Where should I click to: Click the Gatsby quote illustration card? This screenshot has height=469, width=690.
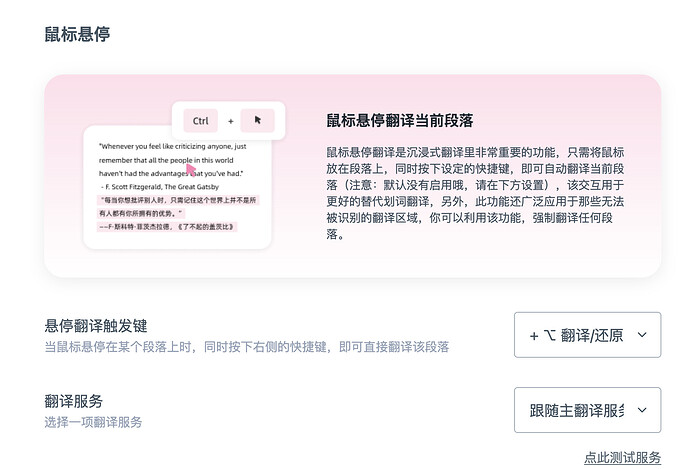tap(177, 187)
